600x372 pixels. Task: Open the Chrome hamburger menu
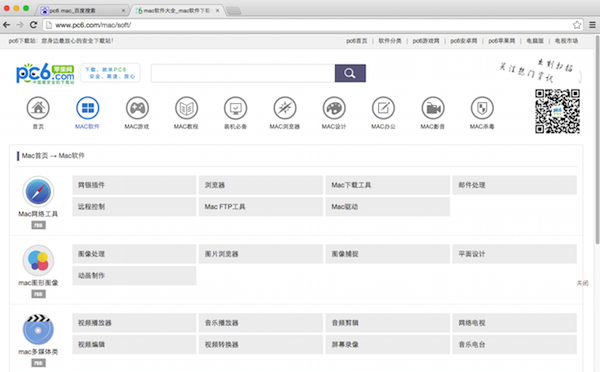[592, 25]
